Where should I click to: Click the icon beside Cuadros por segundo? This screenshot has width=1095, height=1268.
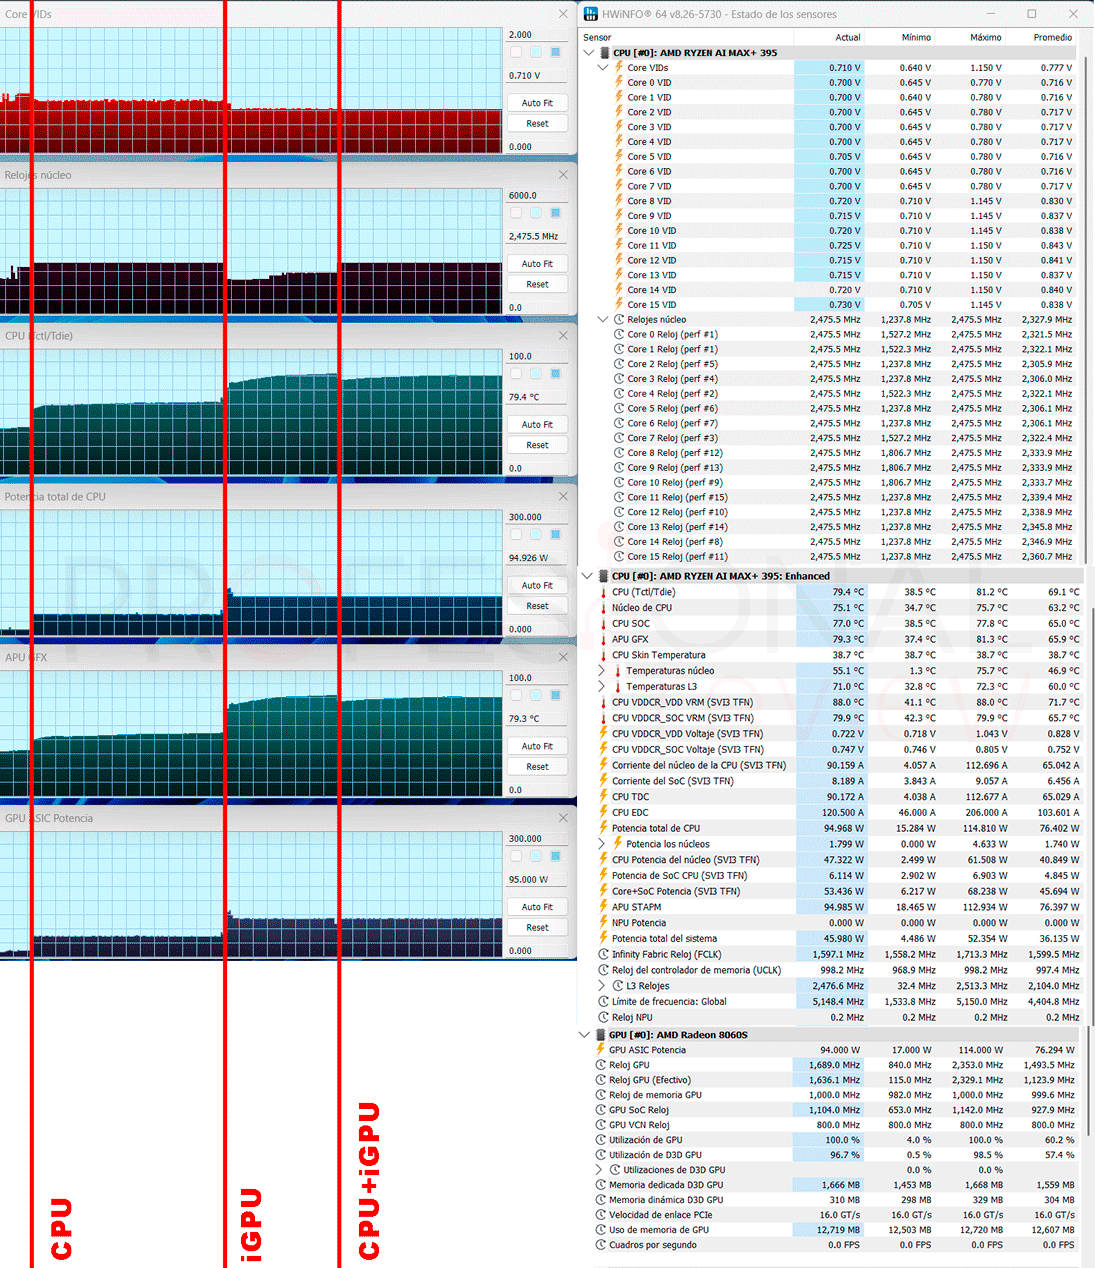(x=600, y=1245)
